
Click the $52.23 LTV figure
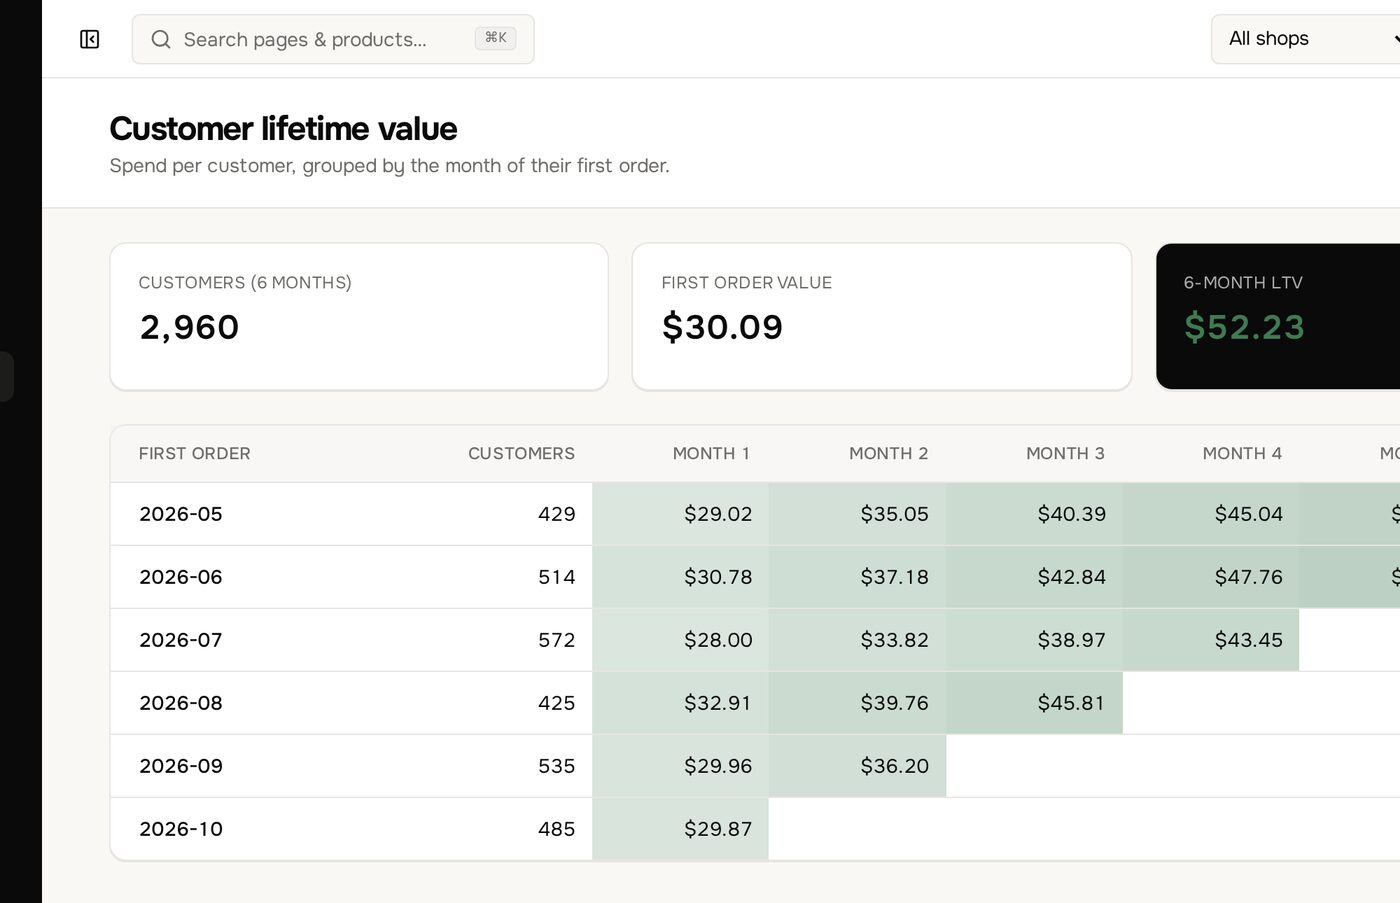pyautogui.click(x=1244, y=327)
